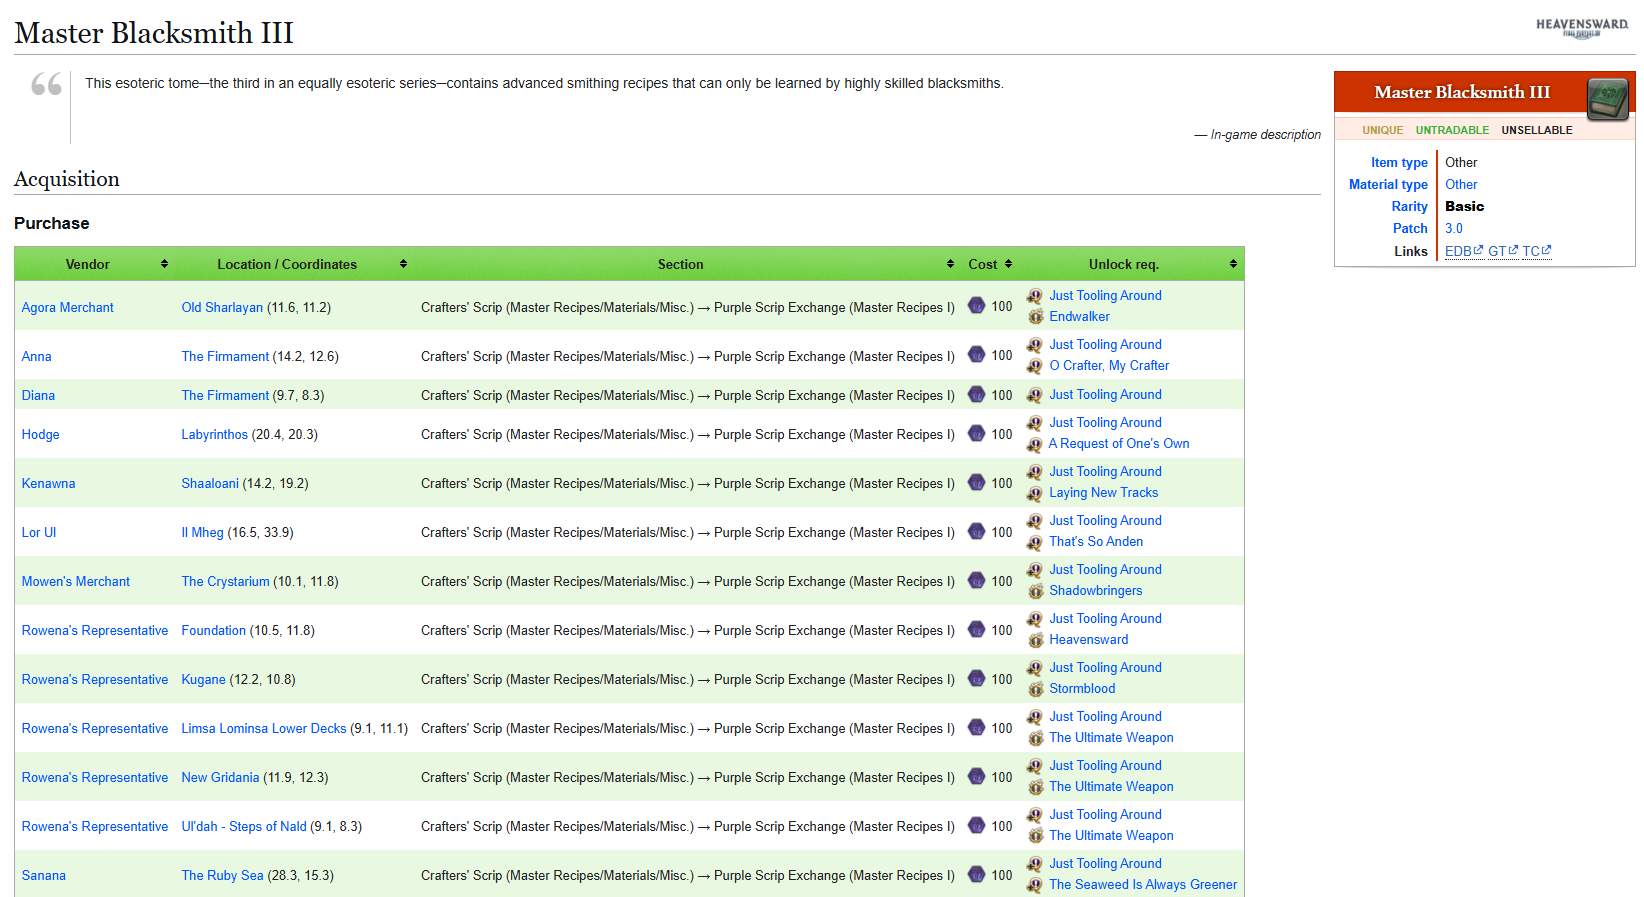Visit Limsa Lominsa Lower Decks page
The width and height of the screenshot is (1644, 897).
point(264,728)
